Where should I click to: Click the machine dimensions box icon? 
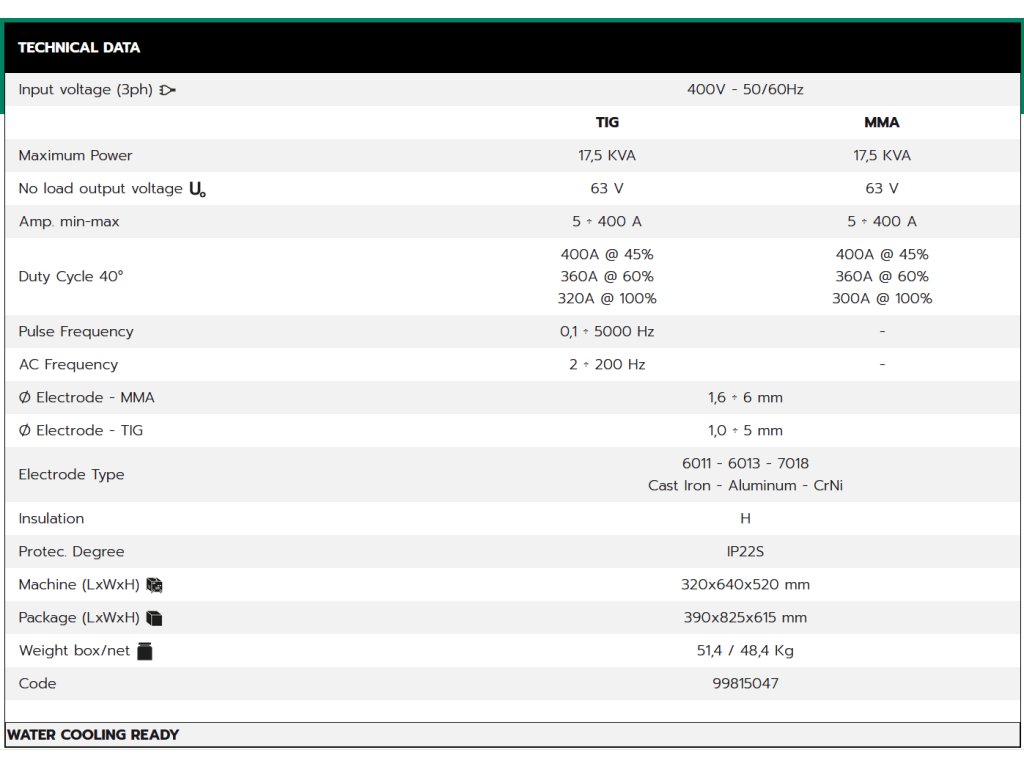(x=154, y=585)
